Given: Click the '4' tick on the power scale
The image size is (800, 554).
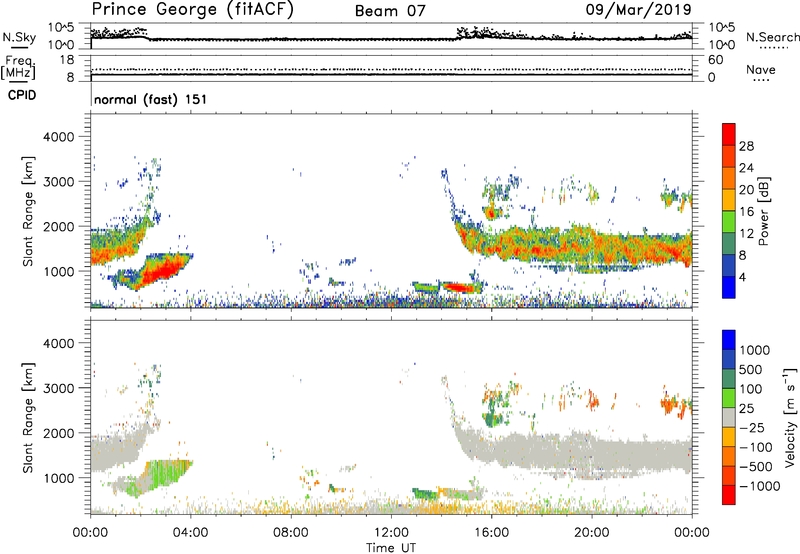Looking at the screenshot, I should pyautogui.click(x=742, y=277).
